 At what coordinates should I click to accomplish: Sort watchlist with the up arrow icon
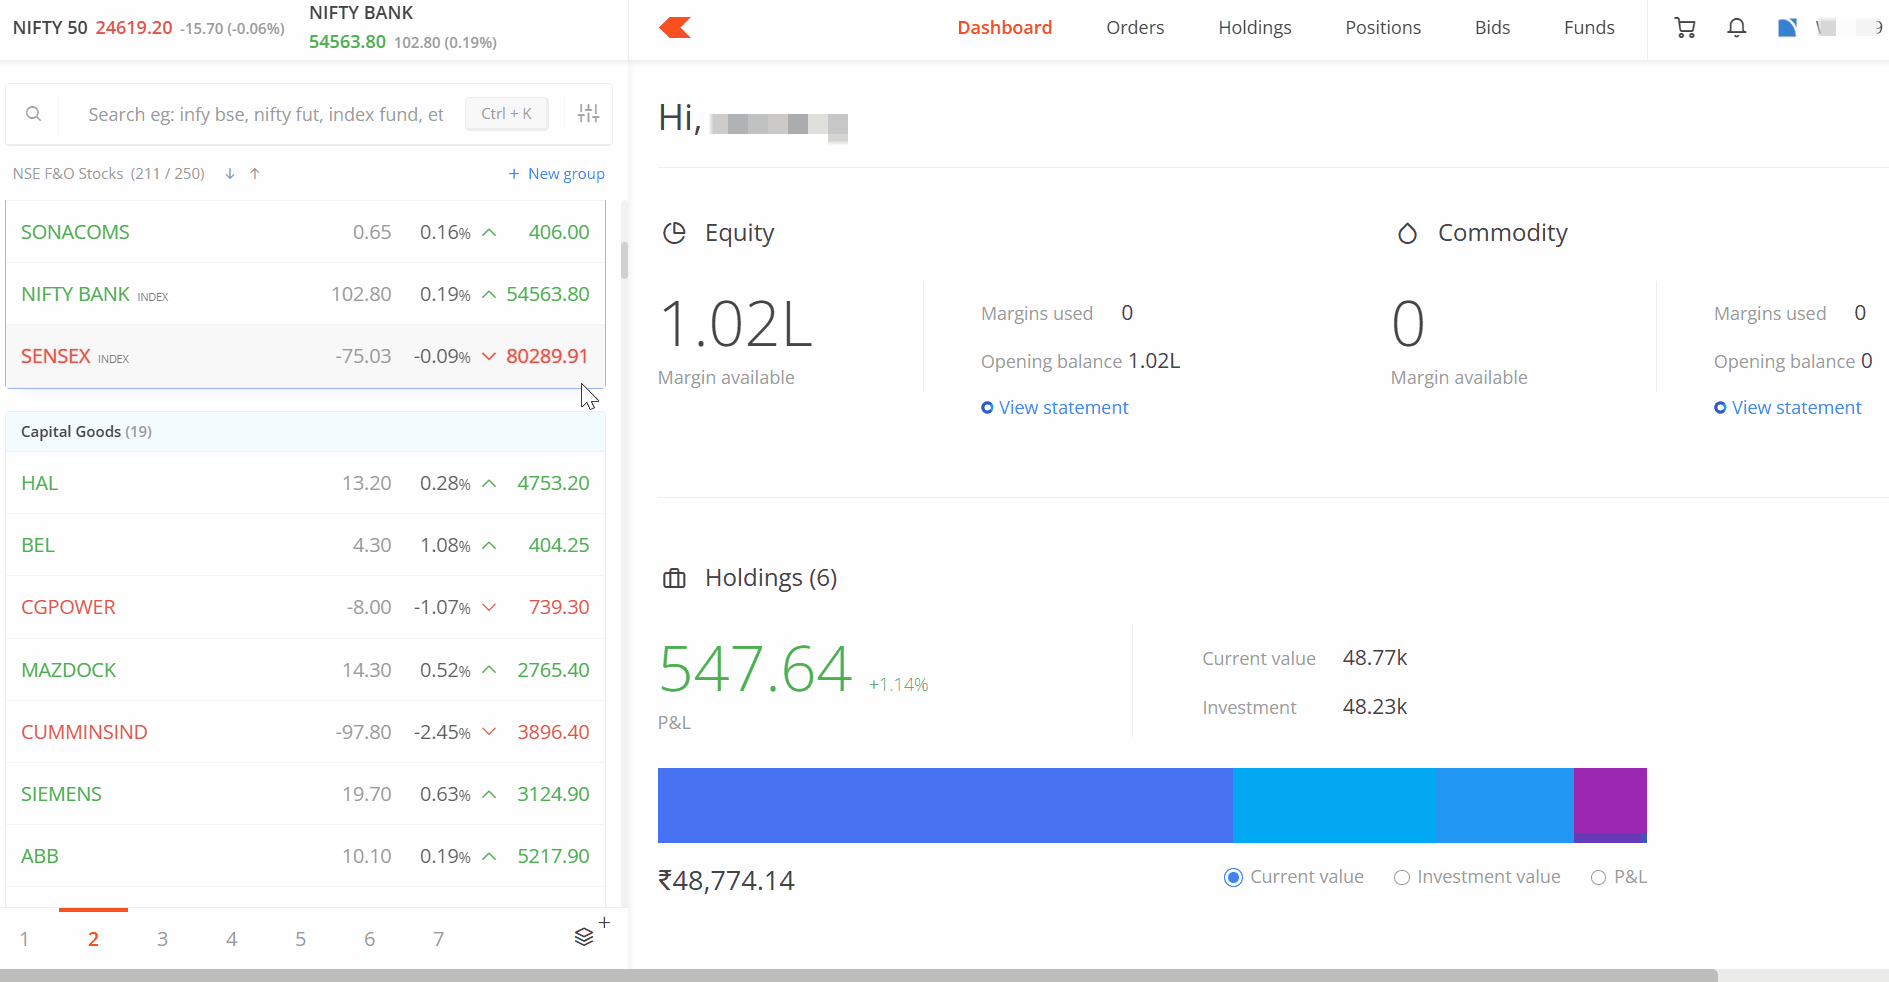255,174
